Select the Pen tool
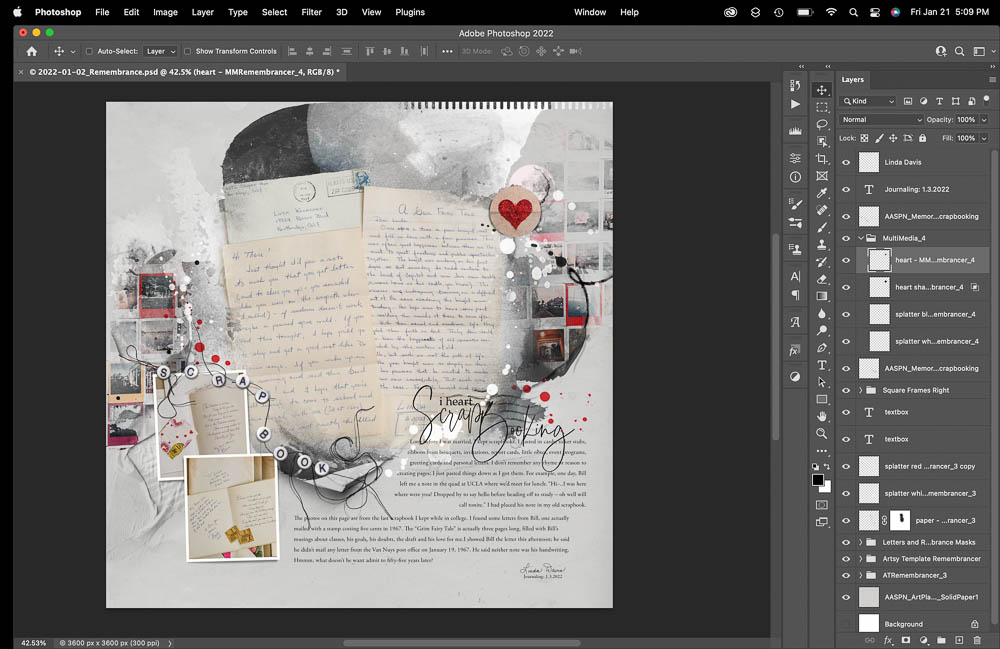Image resolution: width=1000 pixels, height=649 pixels. point(822,348)
